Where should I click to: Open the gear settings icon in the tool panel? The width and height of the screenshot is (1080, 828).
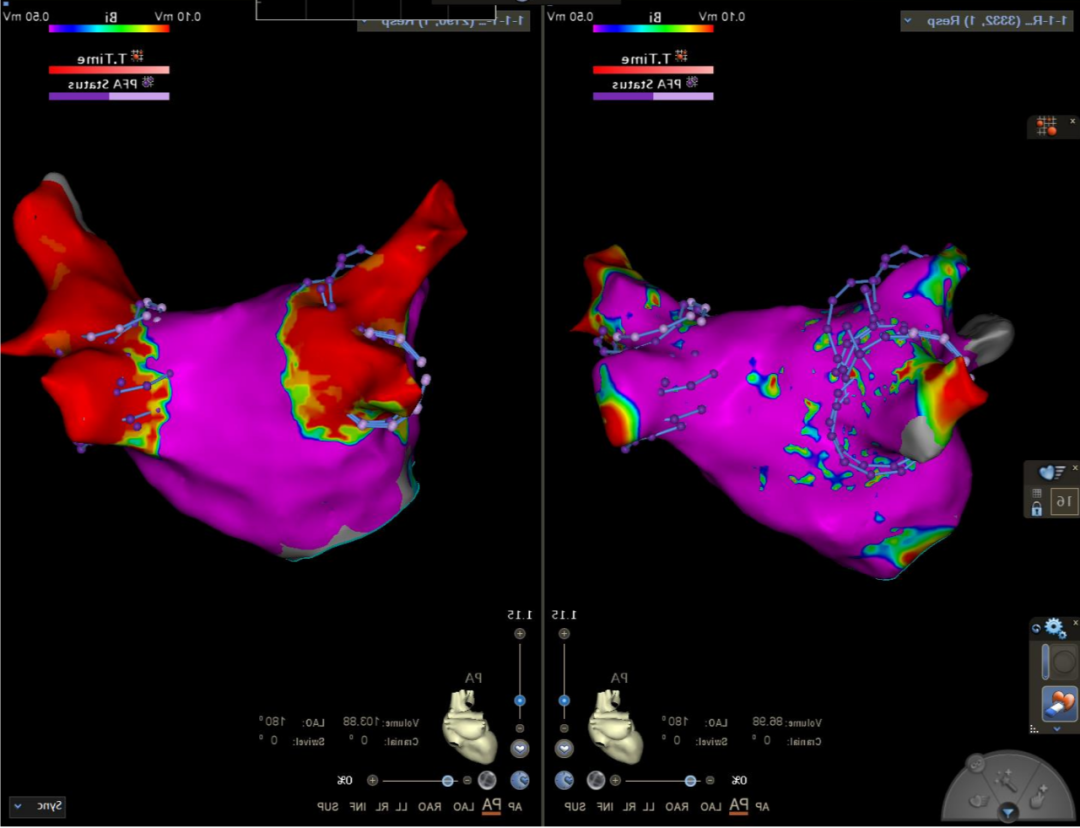pyautogui.click(x=1054, y=629)
